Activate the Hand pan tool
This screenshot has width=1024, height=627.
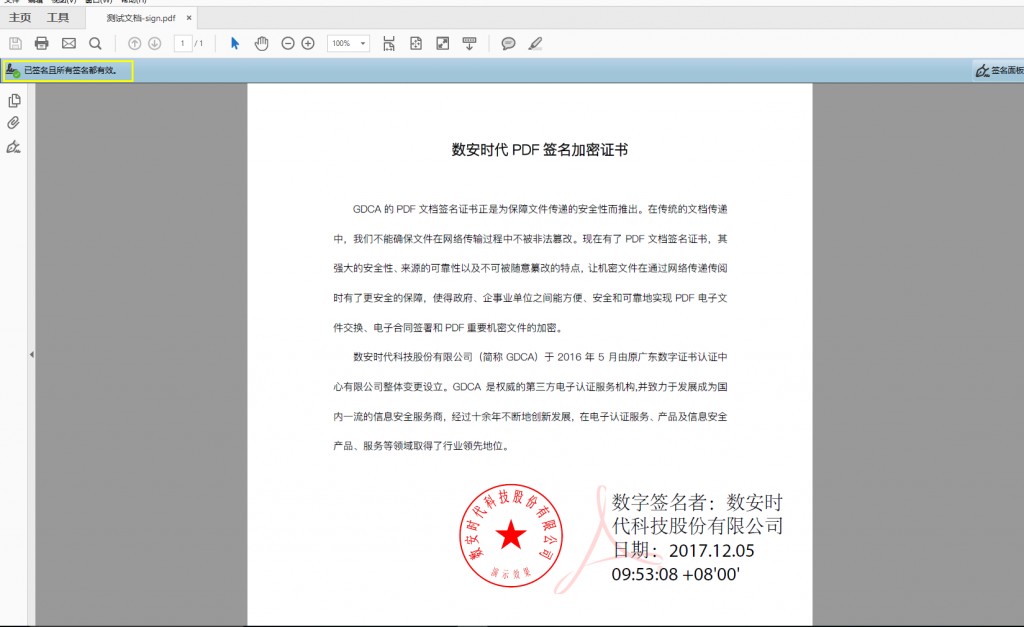tap(261, 44)
